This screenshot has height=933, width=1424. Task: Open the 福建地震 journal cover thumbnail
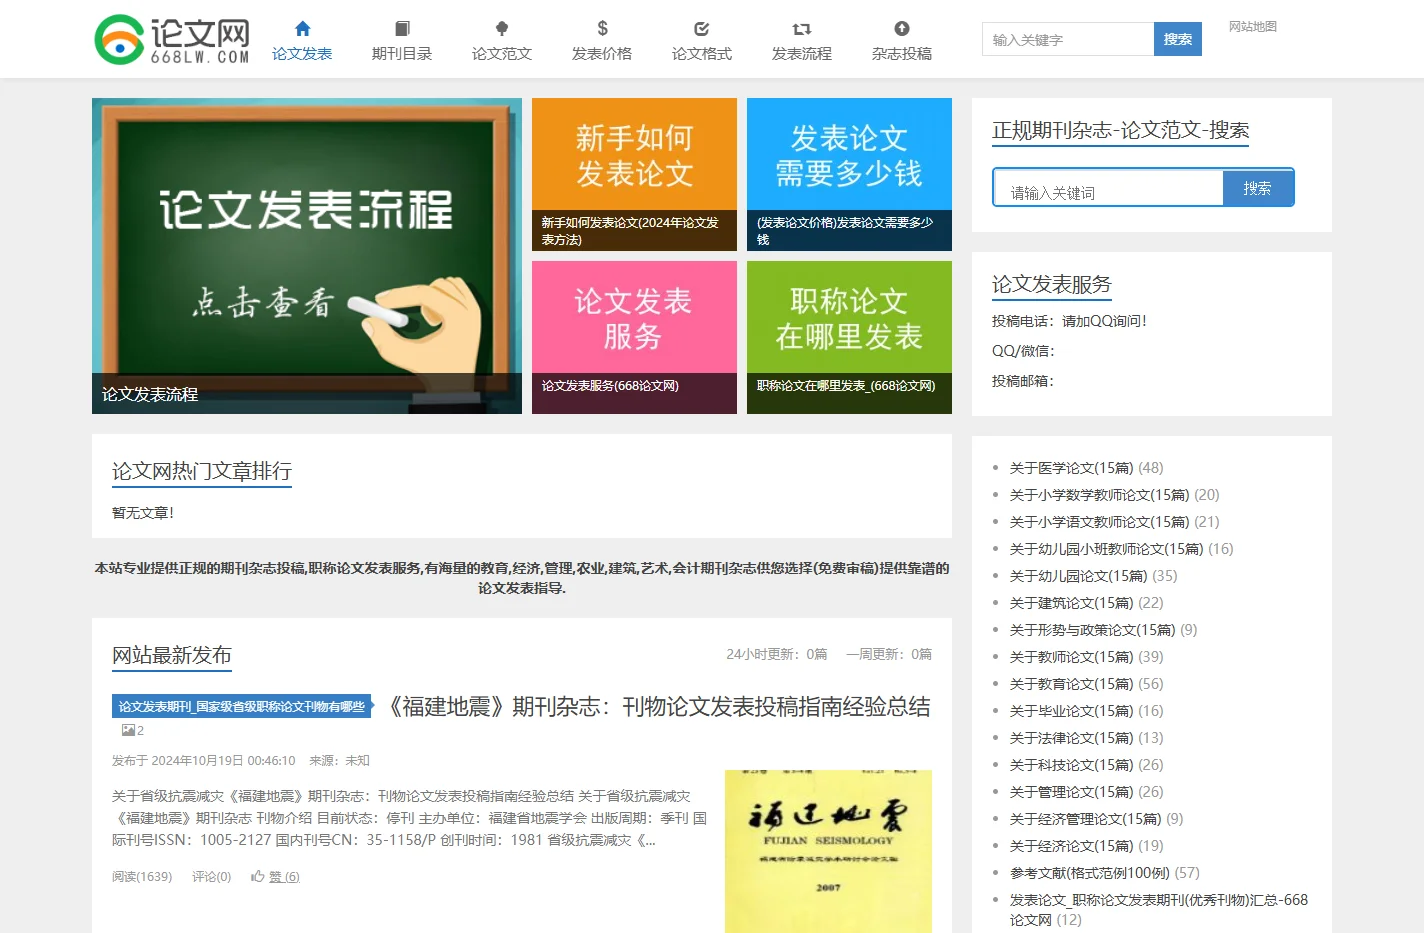pos(828,851)
